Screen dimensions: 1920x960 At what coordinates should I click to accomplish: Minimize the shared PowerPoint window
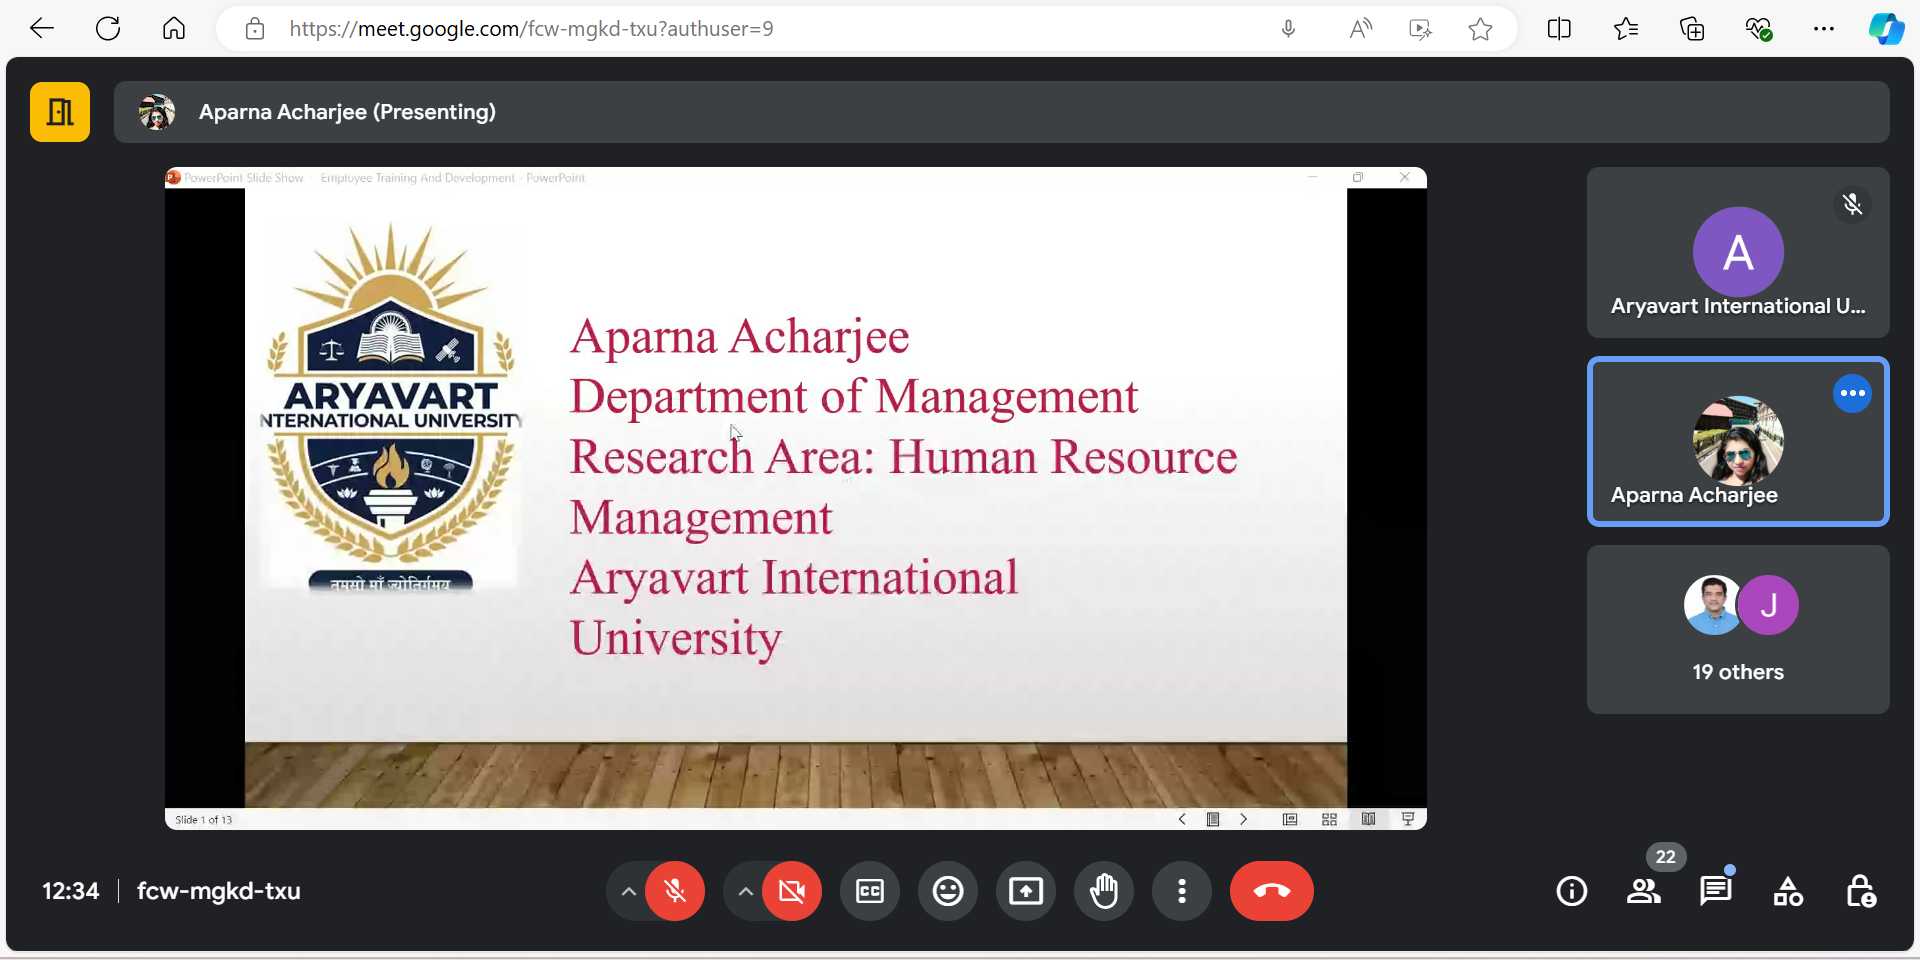point(1312,177)
